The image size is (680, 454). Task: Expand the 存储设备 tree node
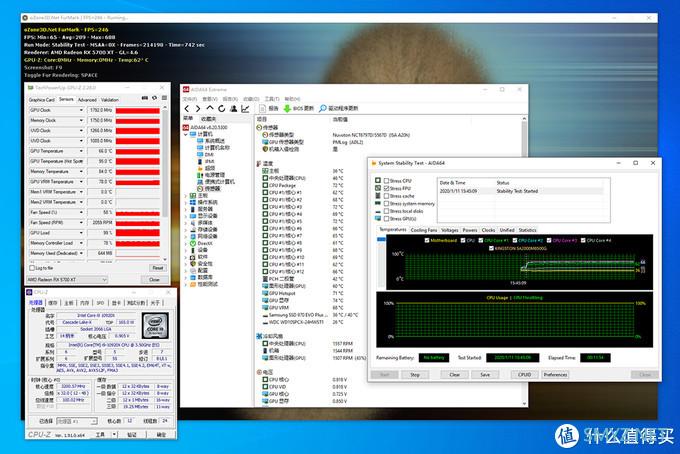(186, 230)
